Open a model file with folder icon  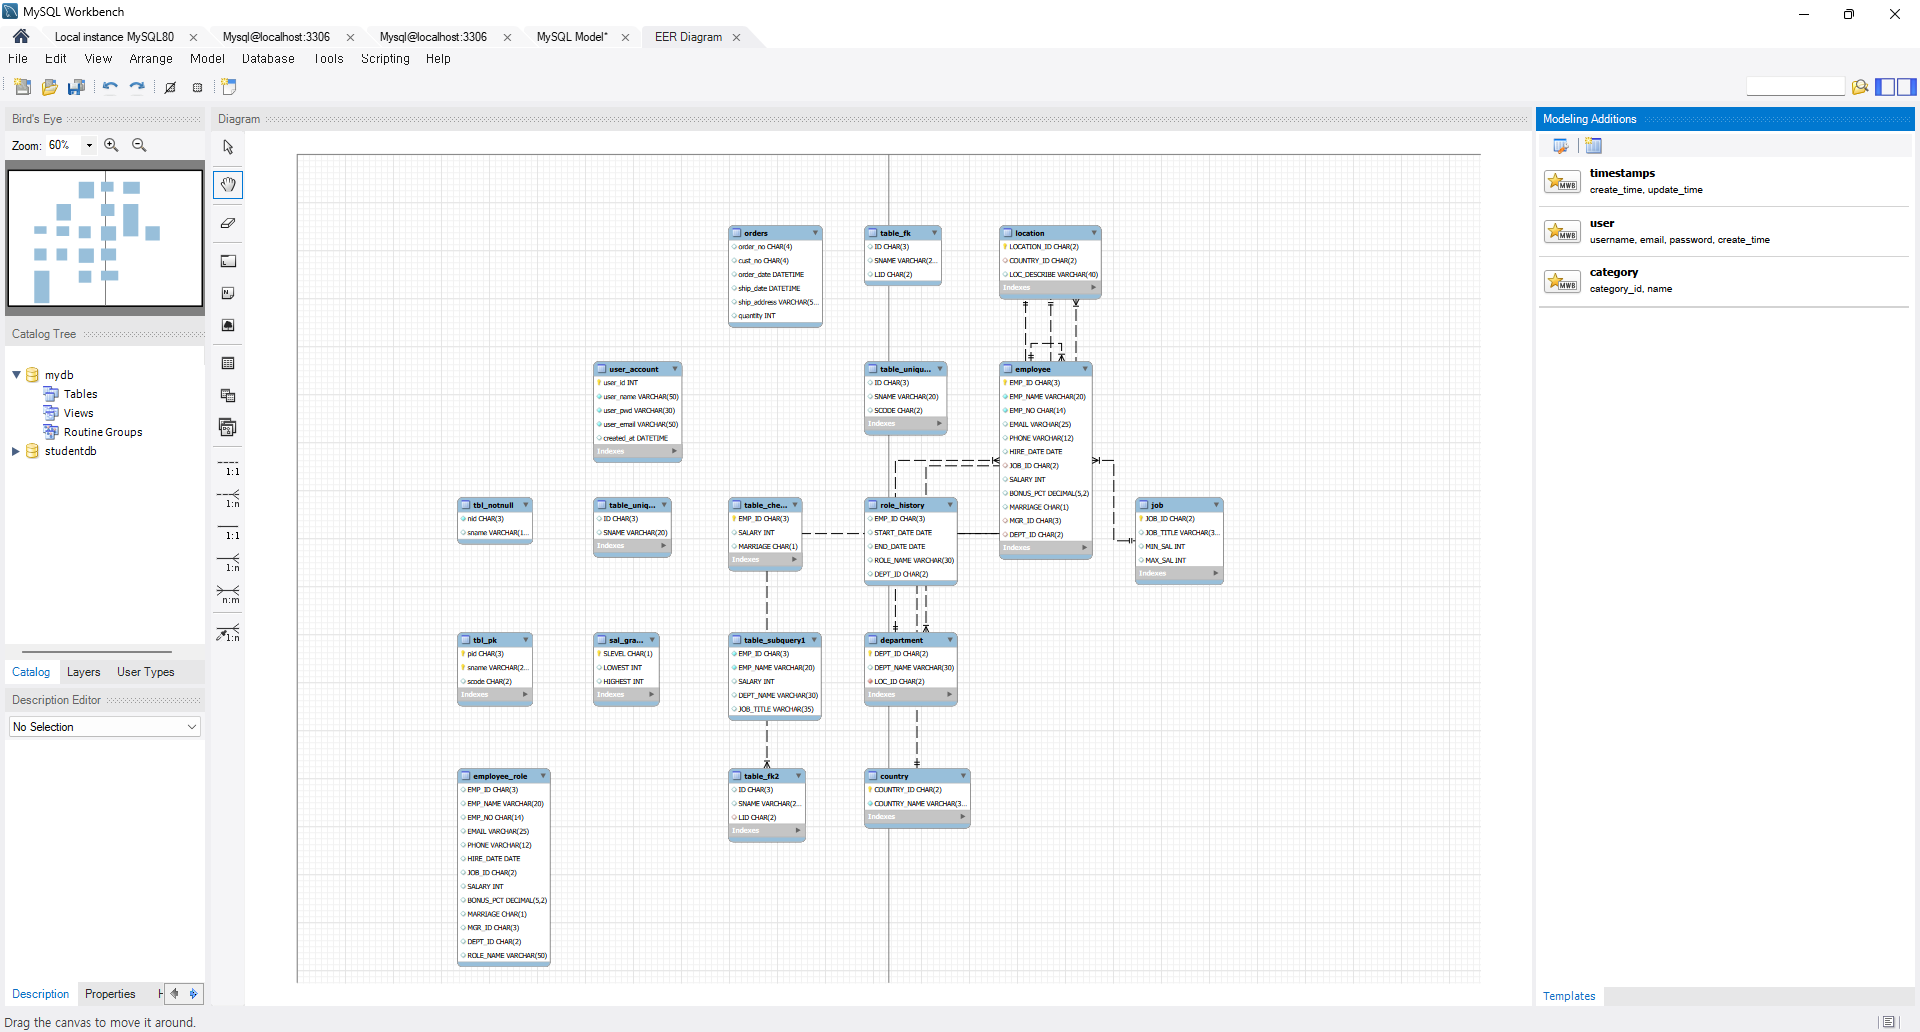pos(49,87)
